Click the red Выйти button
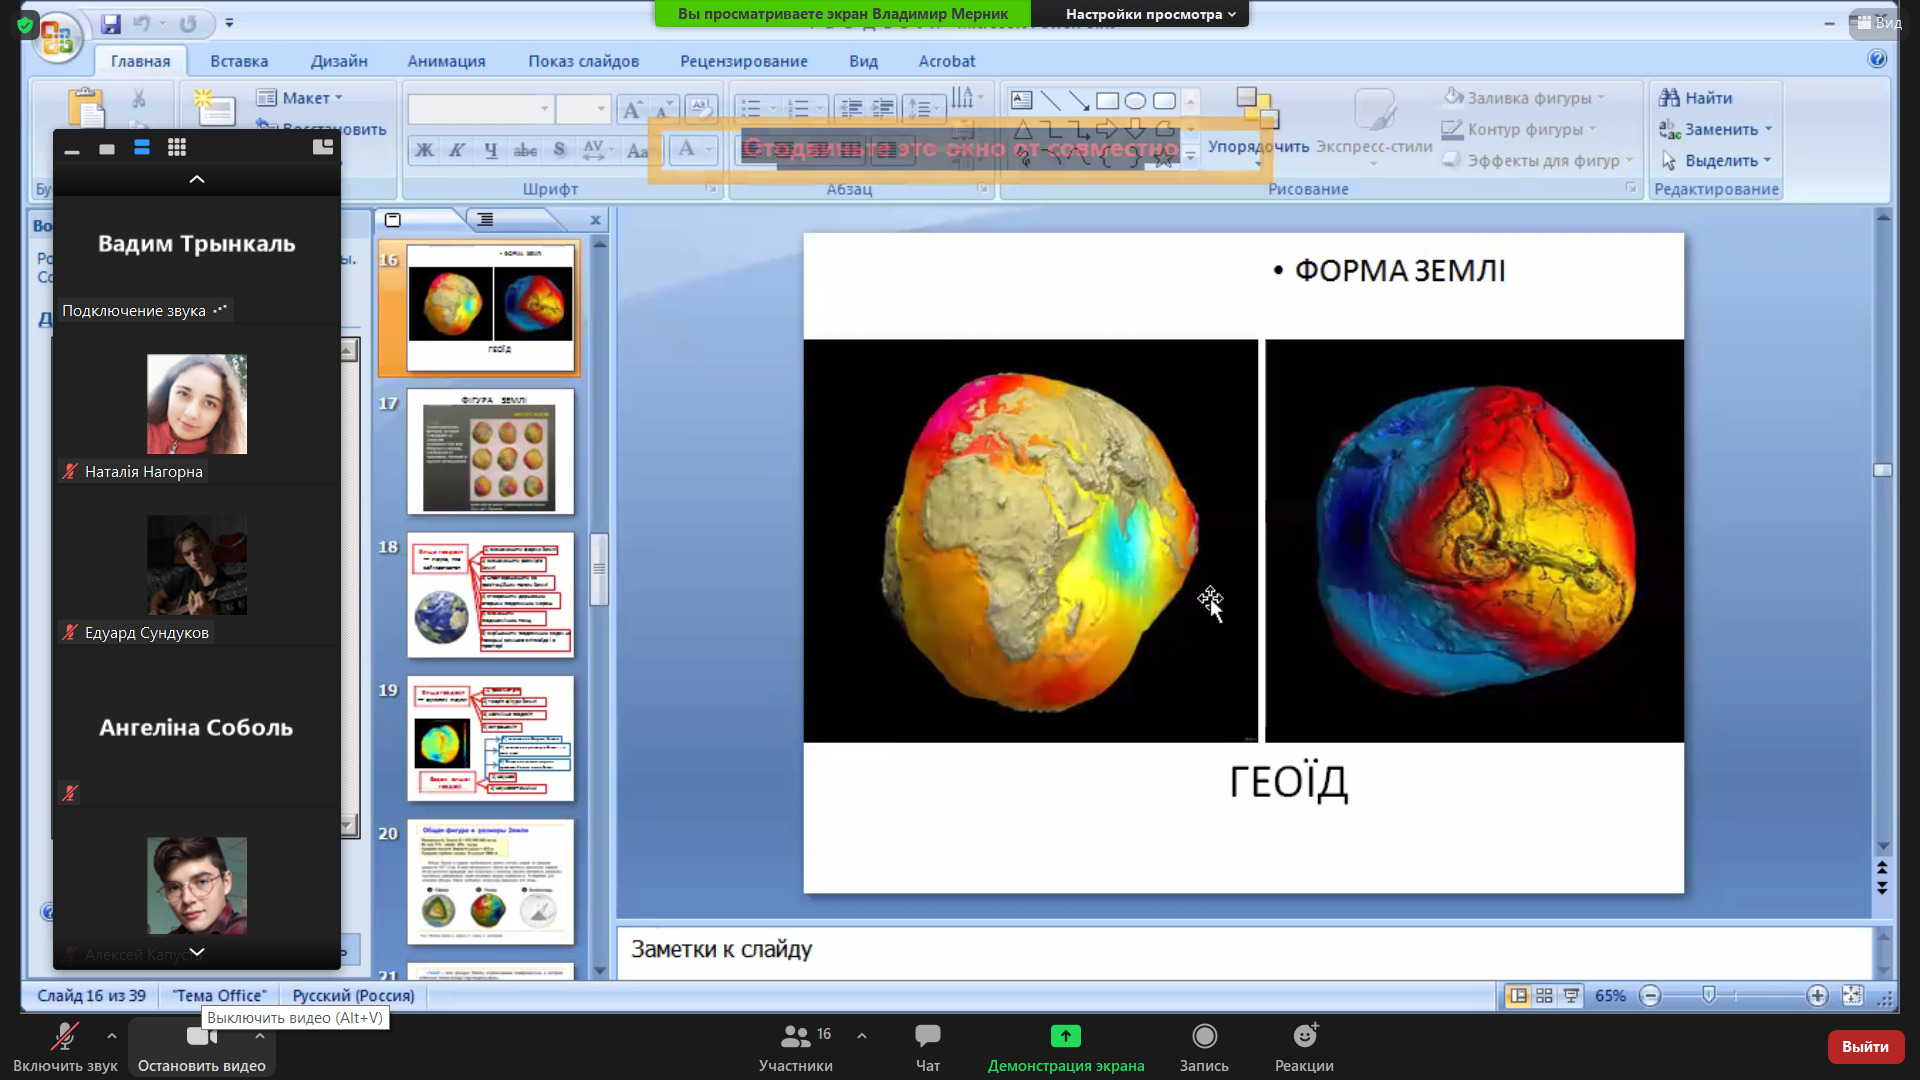The image size is (1920, 1080). tap(1865, 1046)
